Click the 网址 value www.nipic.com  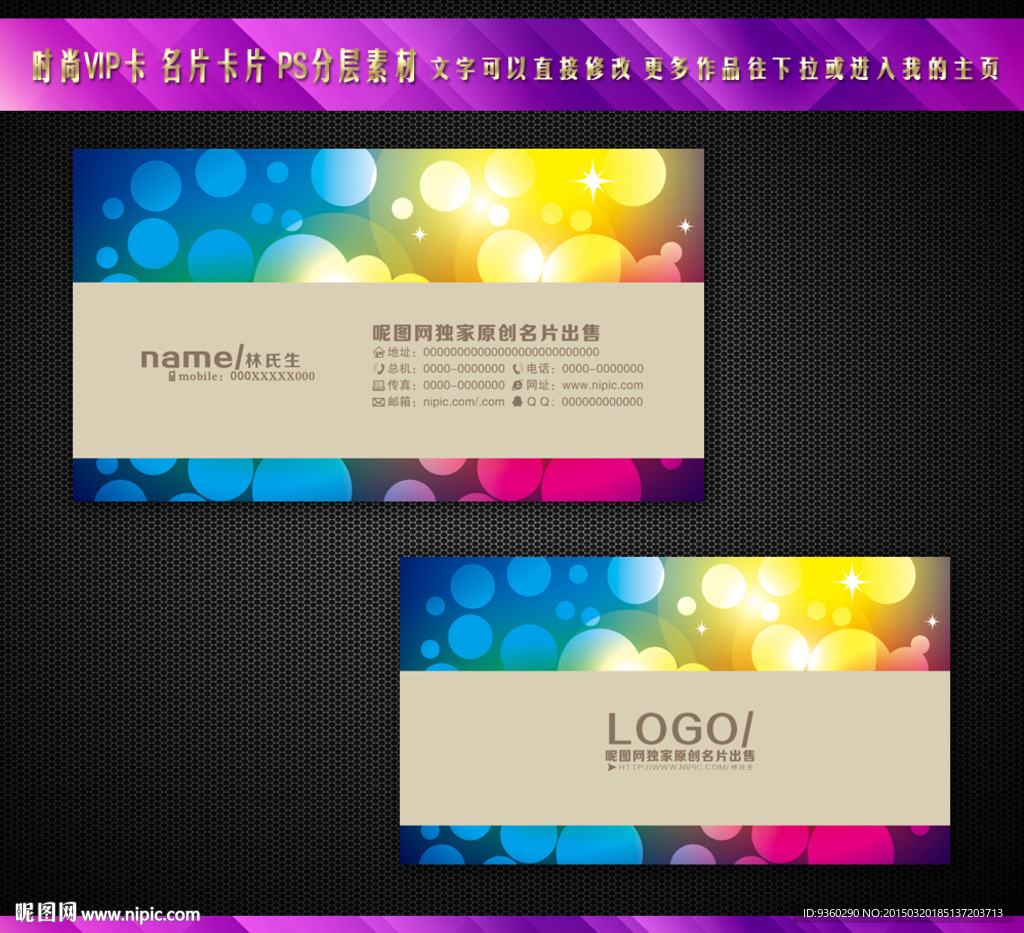tap(603, 385)
